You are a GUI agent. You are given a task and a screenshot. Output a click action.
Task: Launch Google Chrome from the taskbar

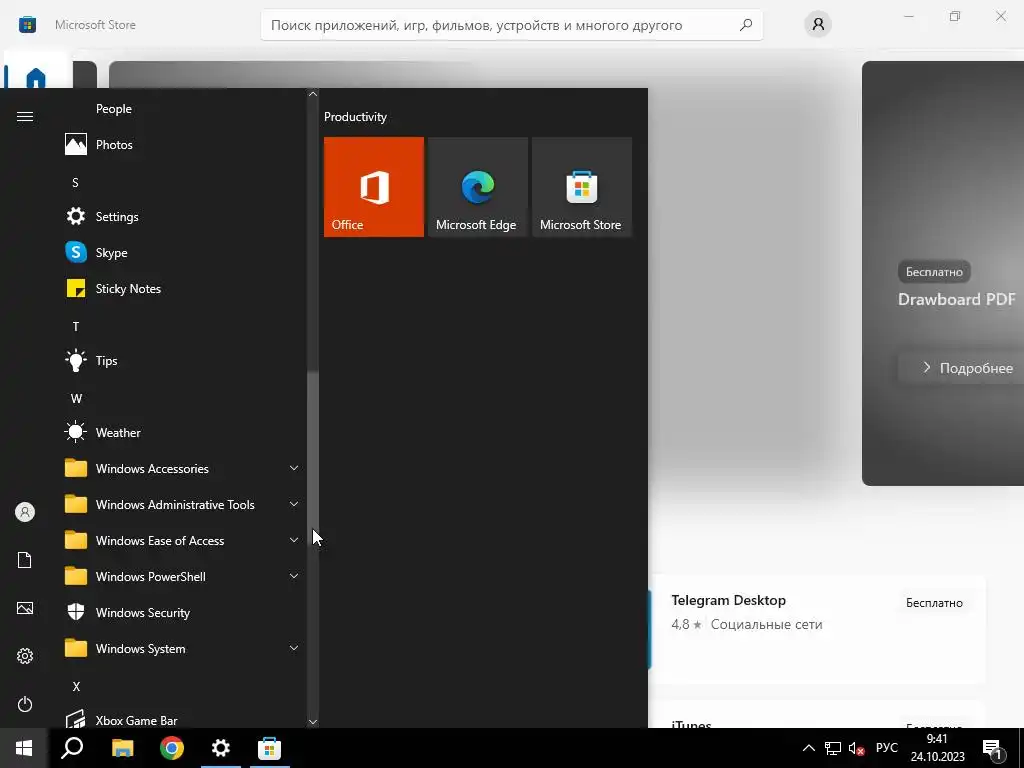point(172,748)
